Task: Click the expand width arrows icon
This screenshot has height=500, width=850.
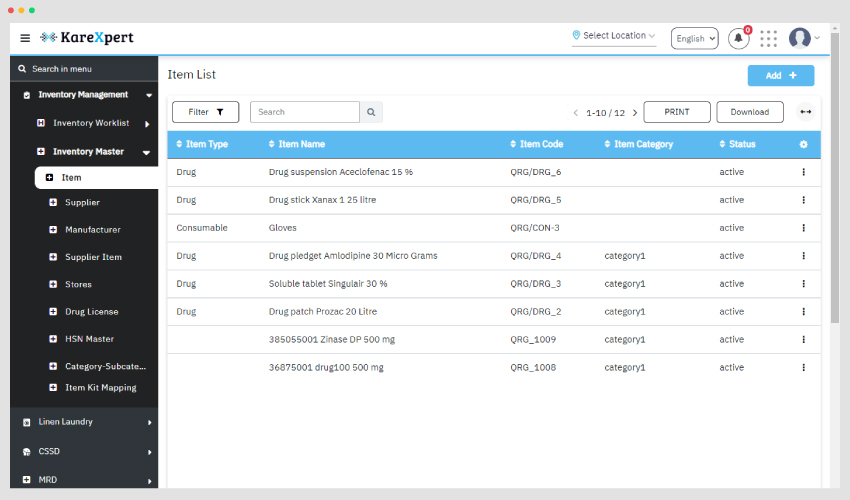Action: pos(806,112)
